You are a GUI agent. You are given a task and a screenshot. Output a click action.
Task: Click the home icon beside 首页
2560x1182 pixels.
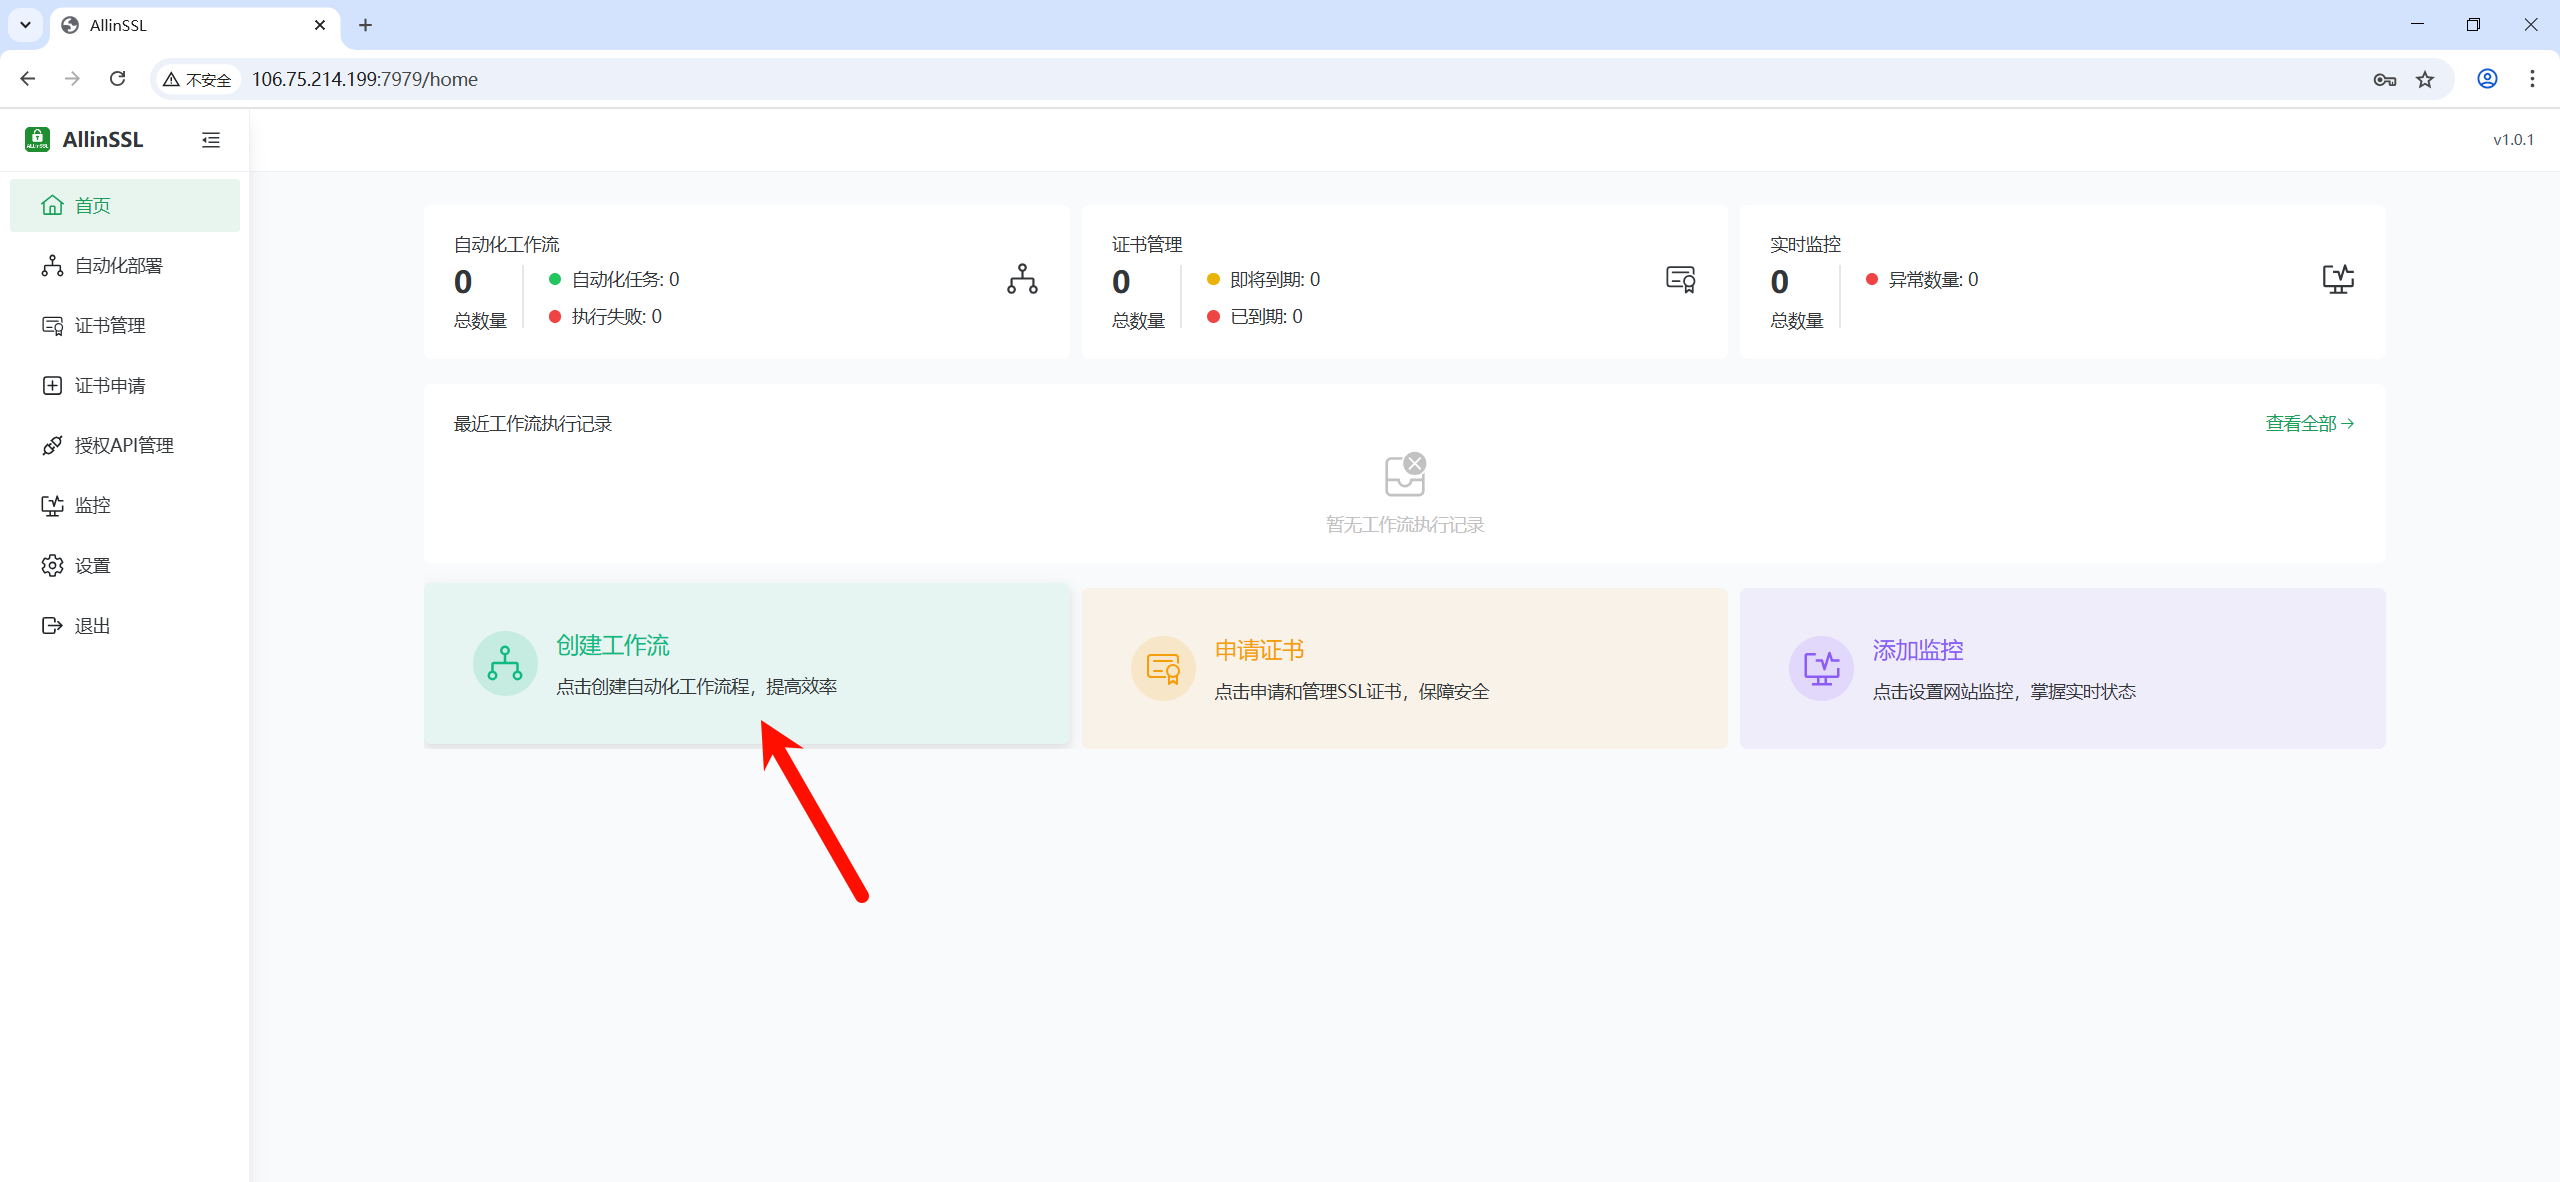point(52,205)
